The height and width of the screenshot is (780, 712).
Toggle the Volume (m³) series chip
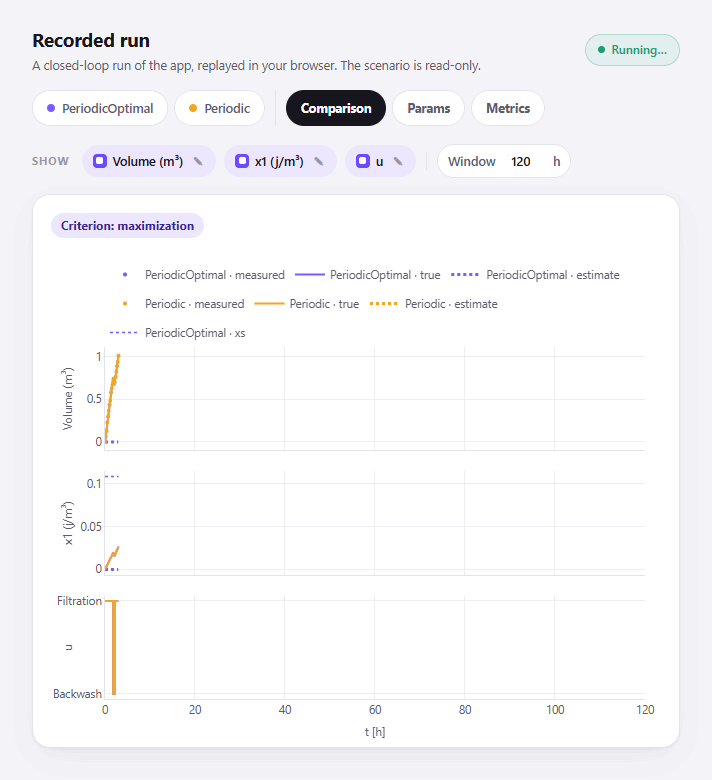148,161
